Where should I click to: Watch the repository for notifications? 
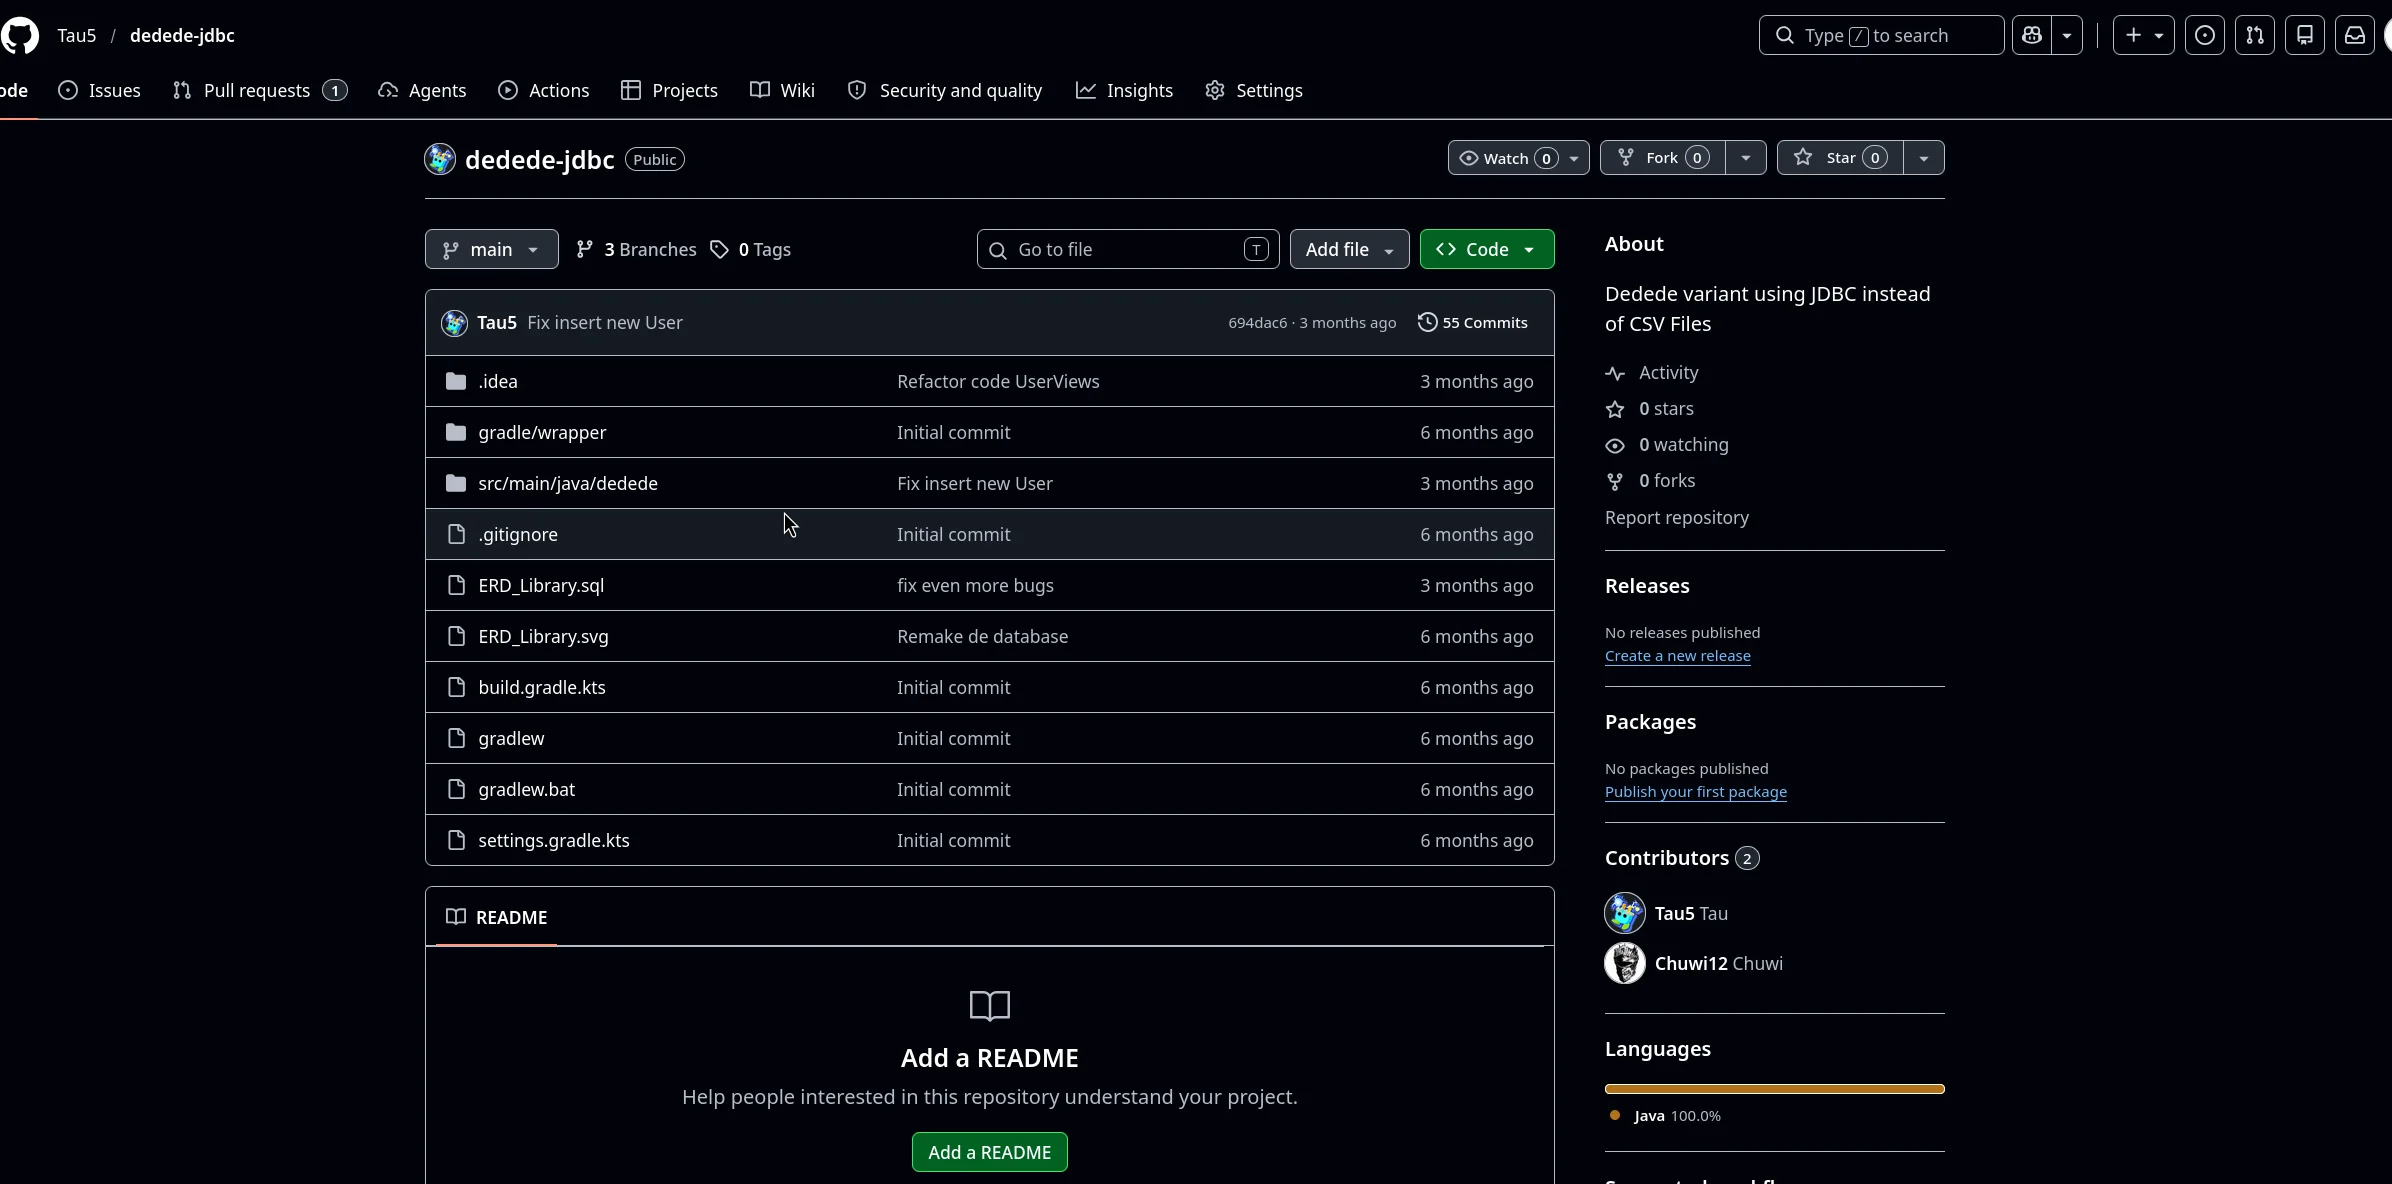pos(1518,158)
